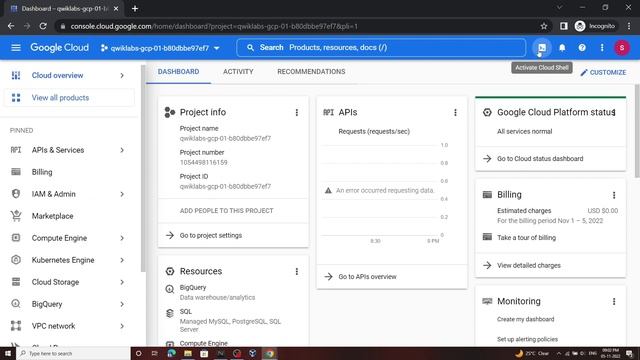Open the top bar settings and utilities menu
Screen dimensions: 640x360
[602, 48]
